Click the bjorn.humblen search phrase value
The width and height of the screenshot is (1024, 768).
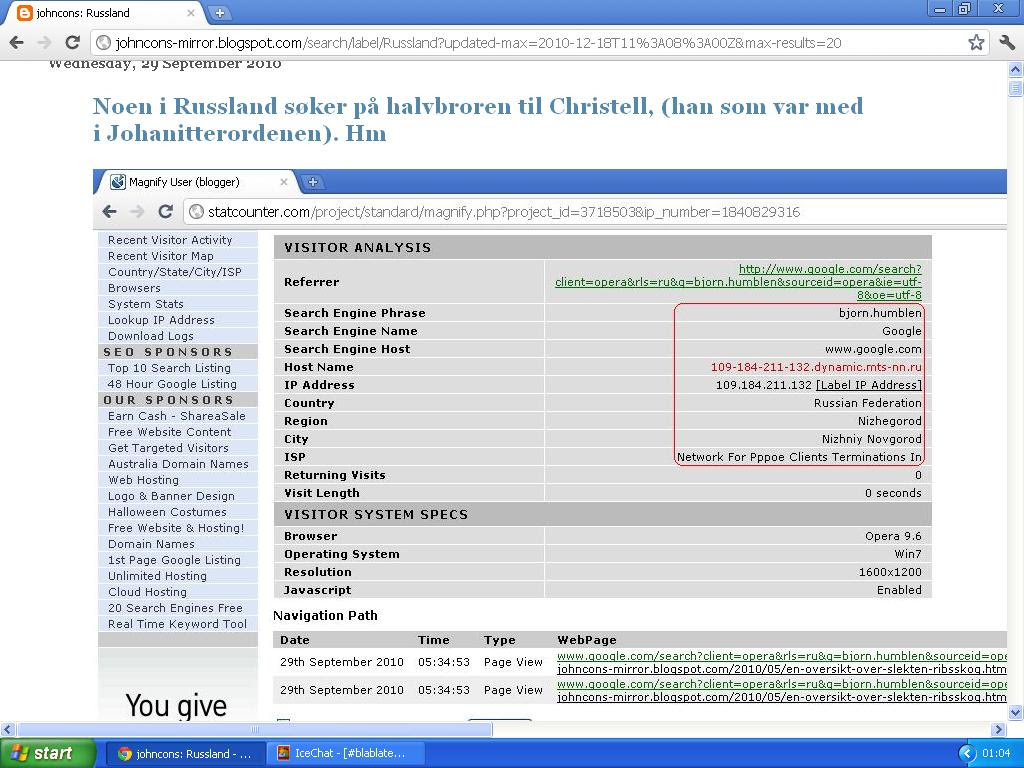tap(880, 313)
